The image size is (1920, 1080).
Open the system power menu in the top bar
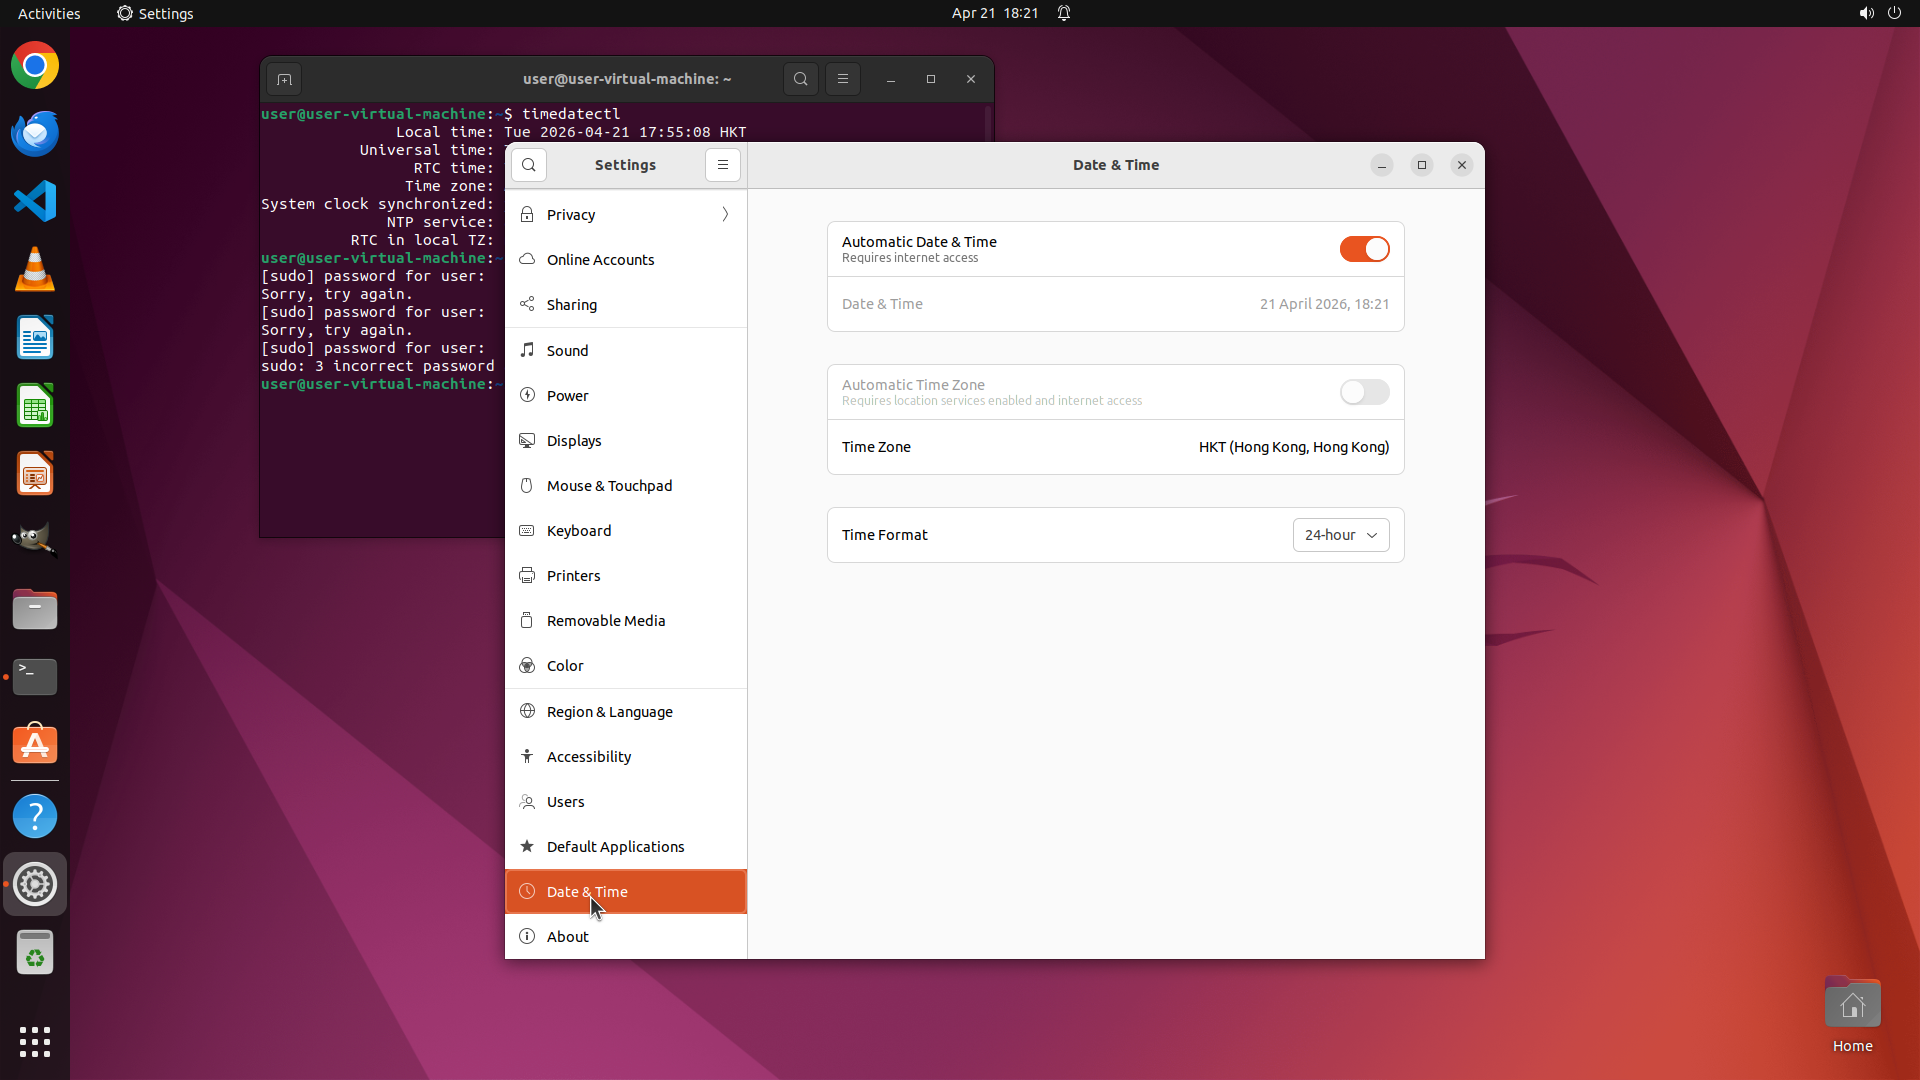1894,13
